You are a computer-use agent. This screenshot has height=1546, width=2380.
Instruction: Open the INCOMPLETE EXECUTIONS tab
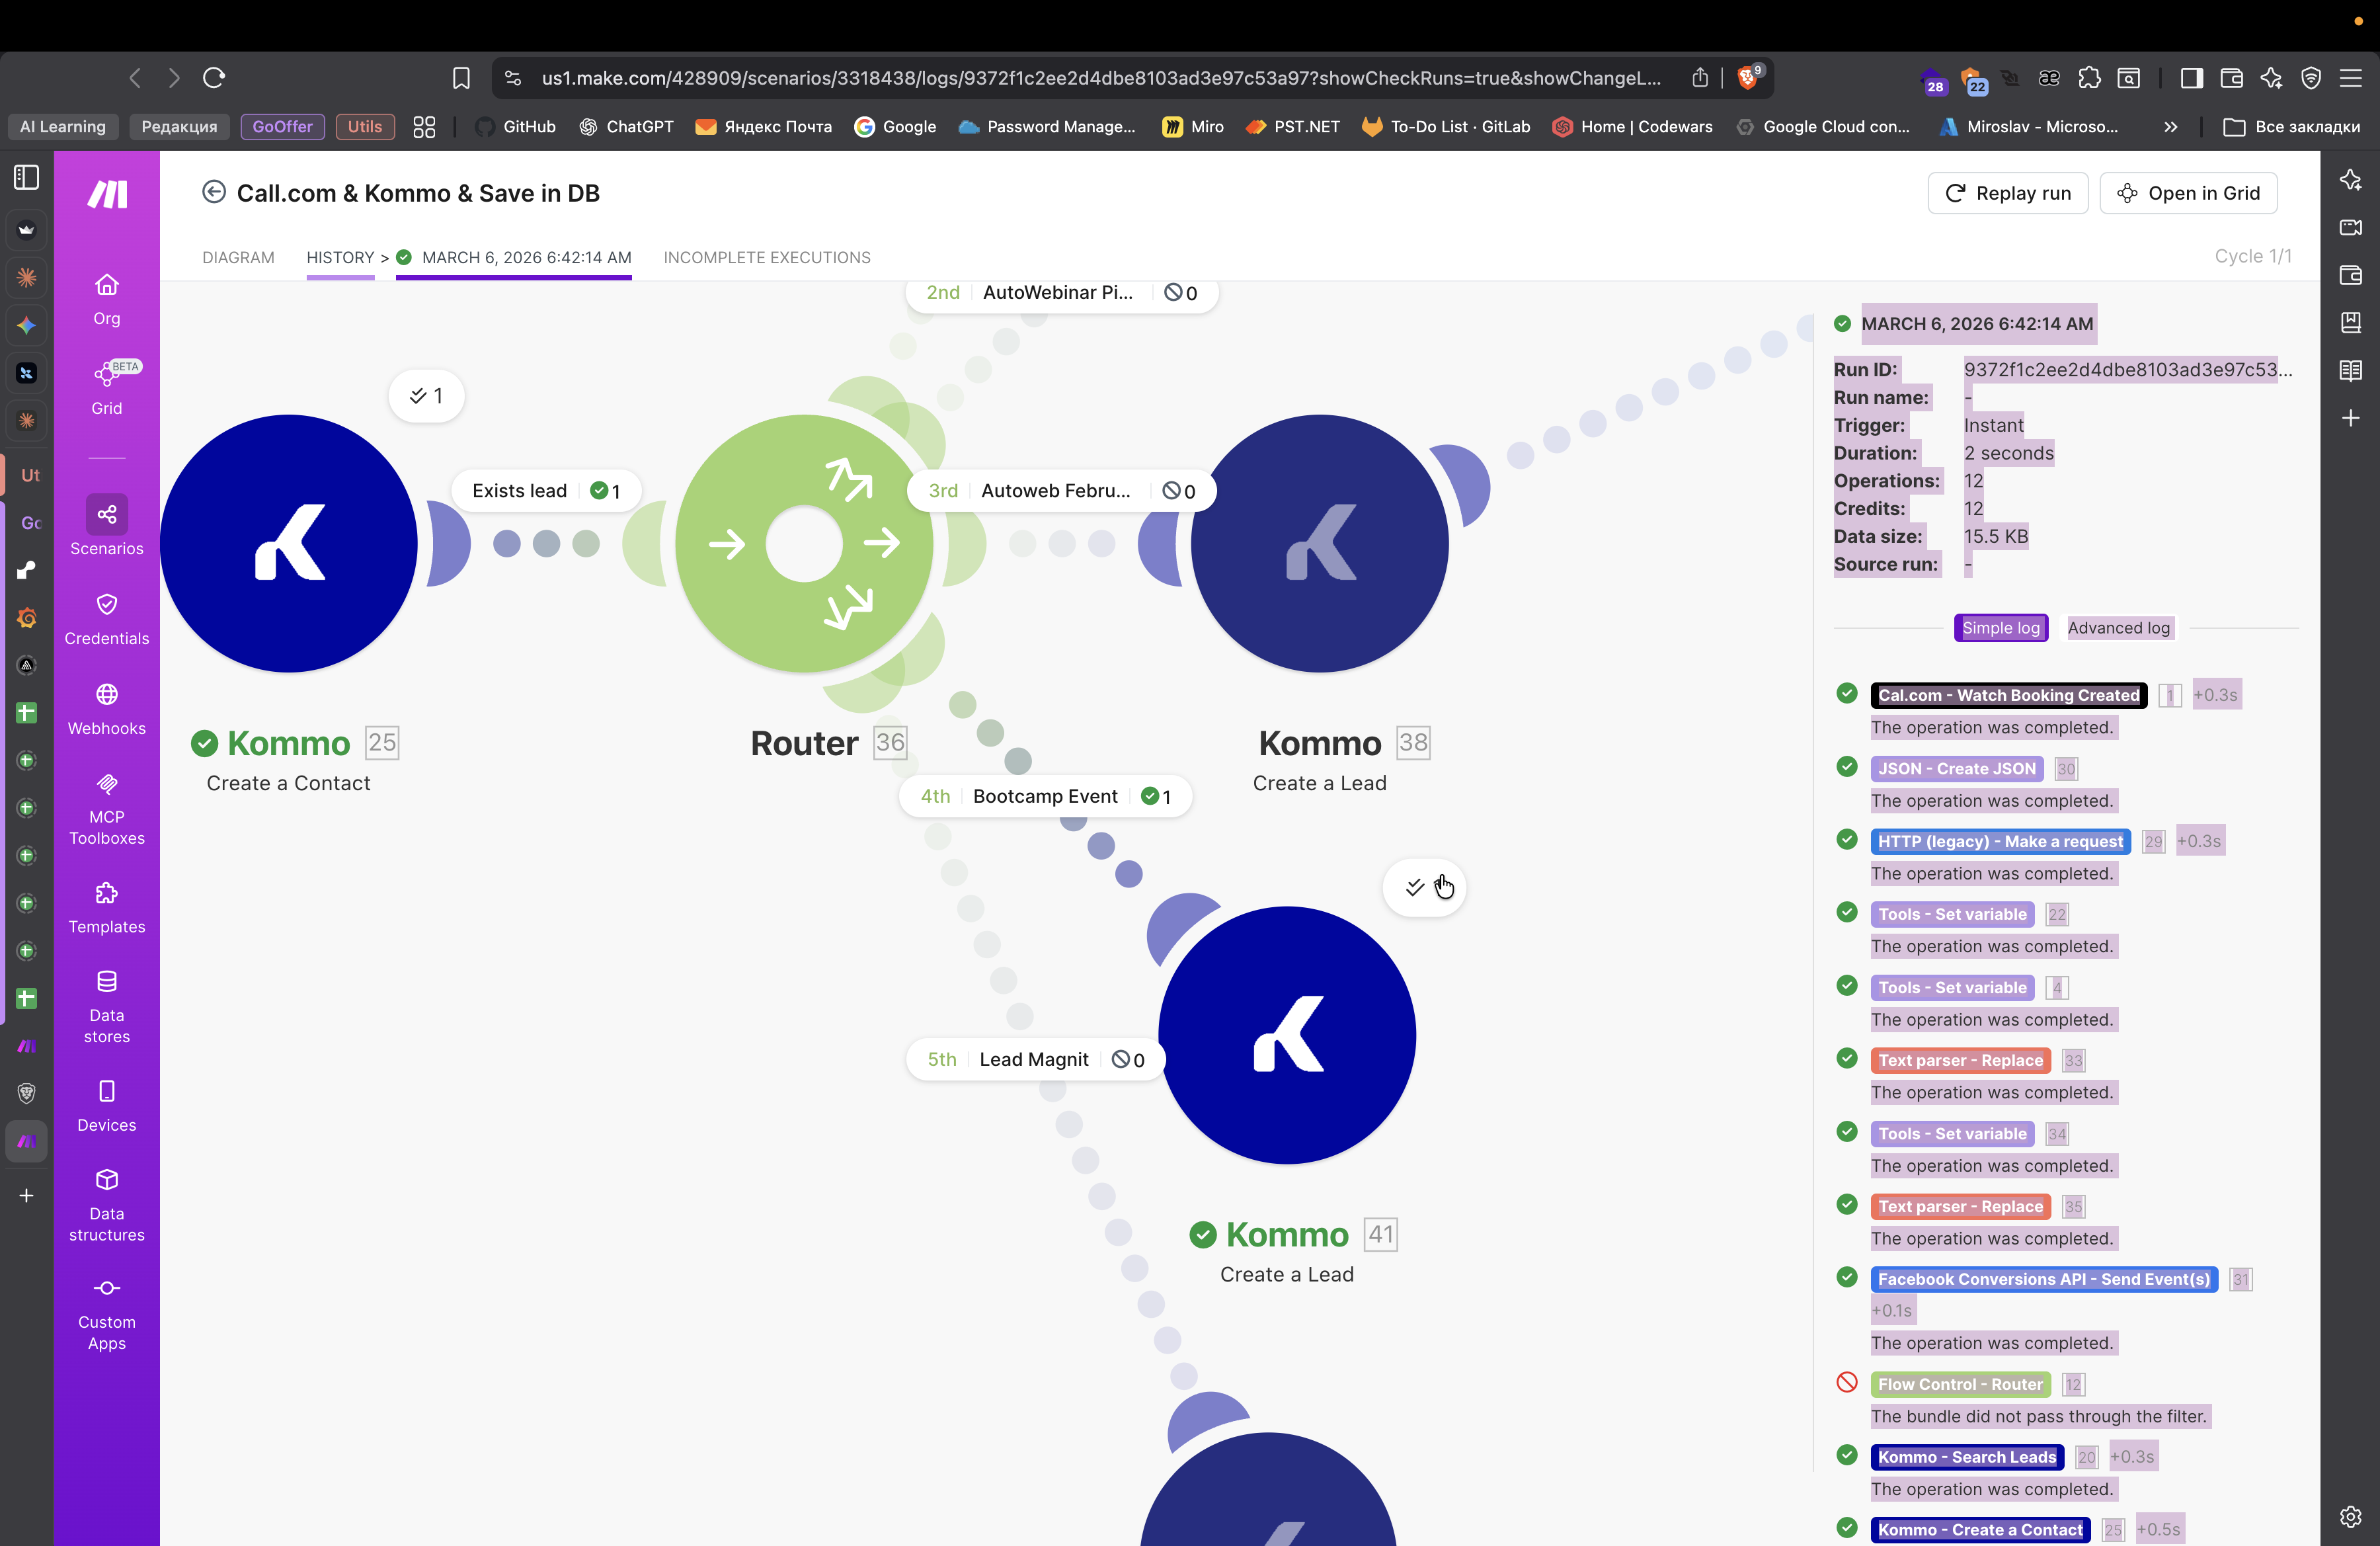coord(766,257)
